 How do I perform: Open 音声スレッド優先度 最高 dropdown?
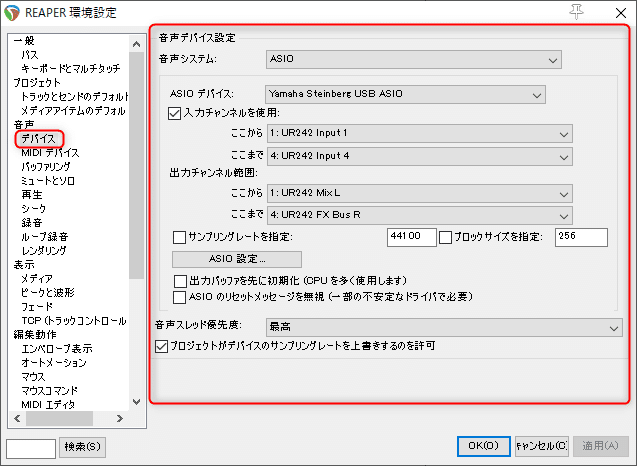[x=444, y=327]
